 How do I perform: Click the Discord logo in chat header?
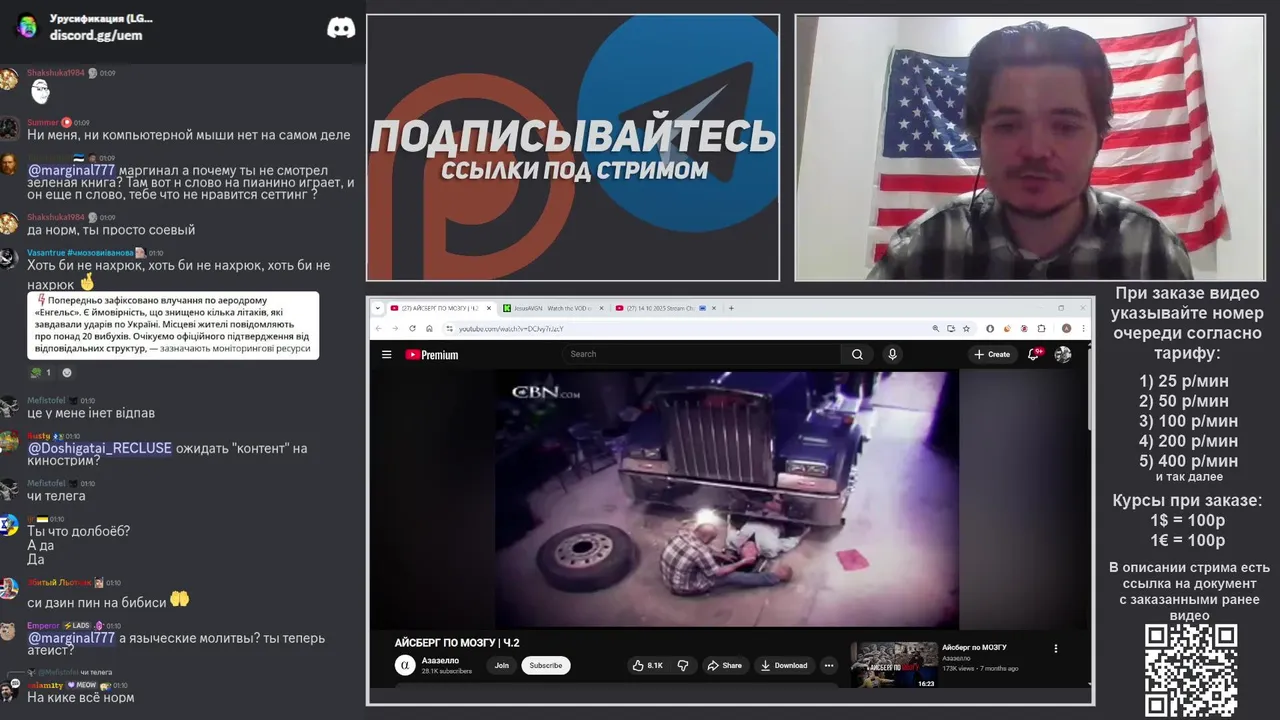coord(341,28)
